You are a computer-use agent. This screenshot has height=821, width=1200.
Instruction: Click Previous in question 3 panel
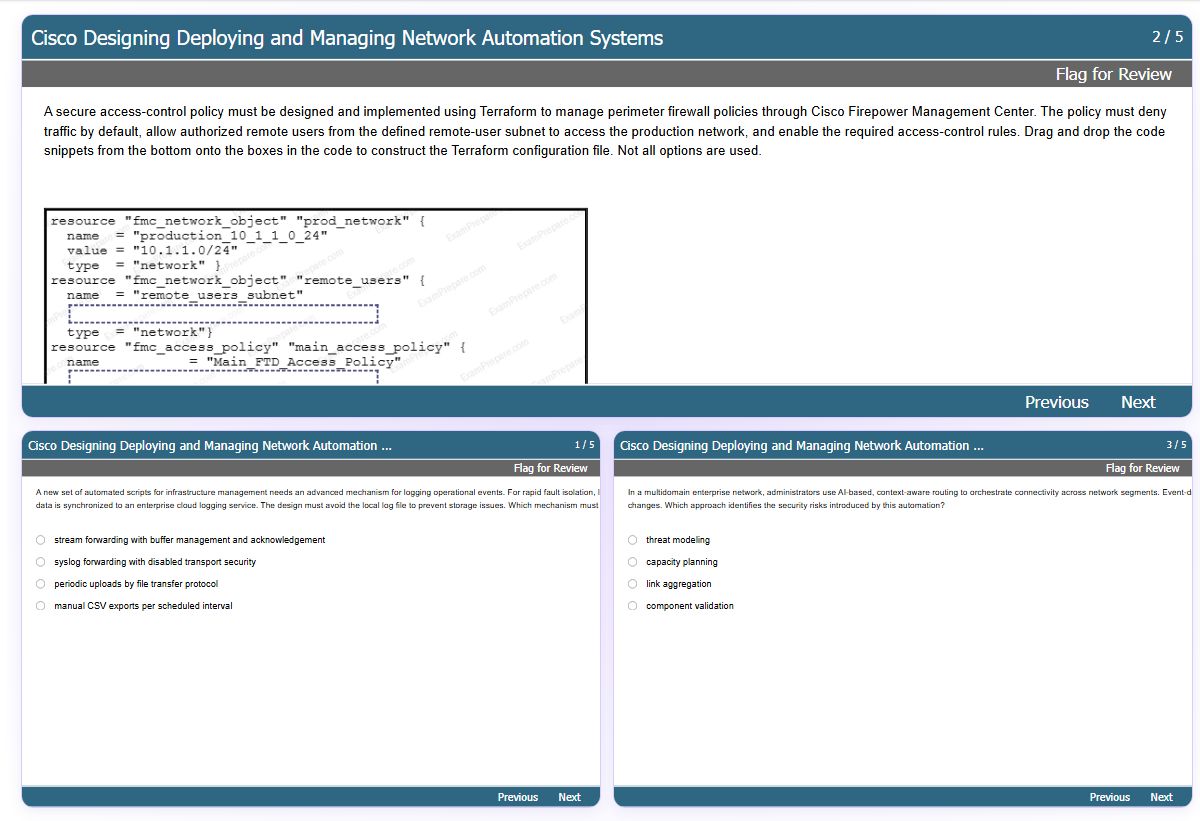1110,797
